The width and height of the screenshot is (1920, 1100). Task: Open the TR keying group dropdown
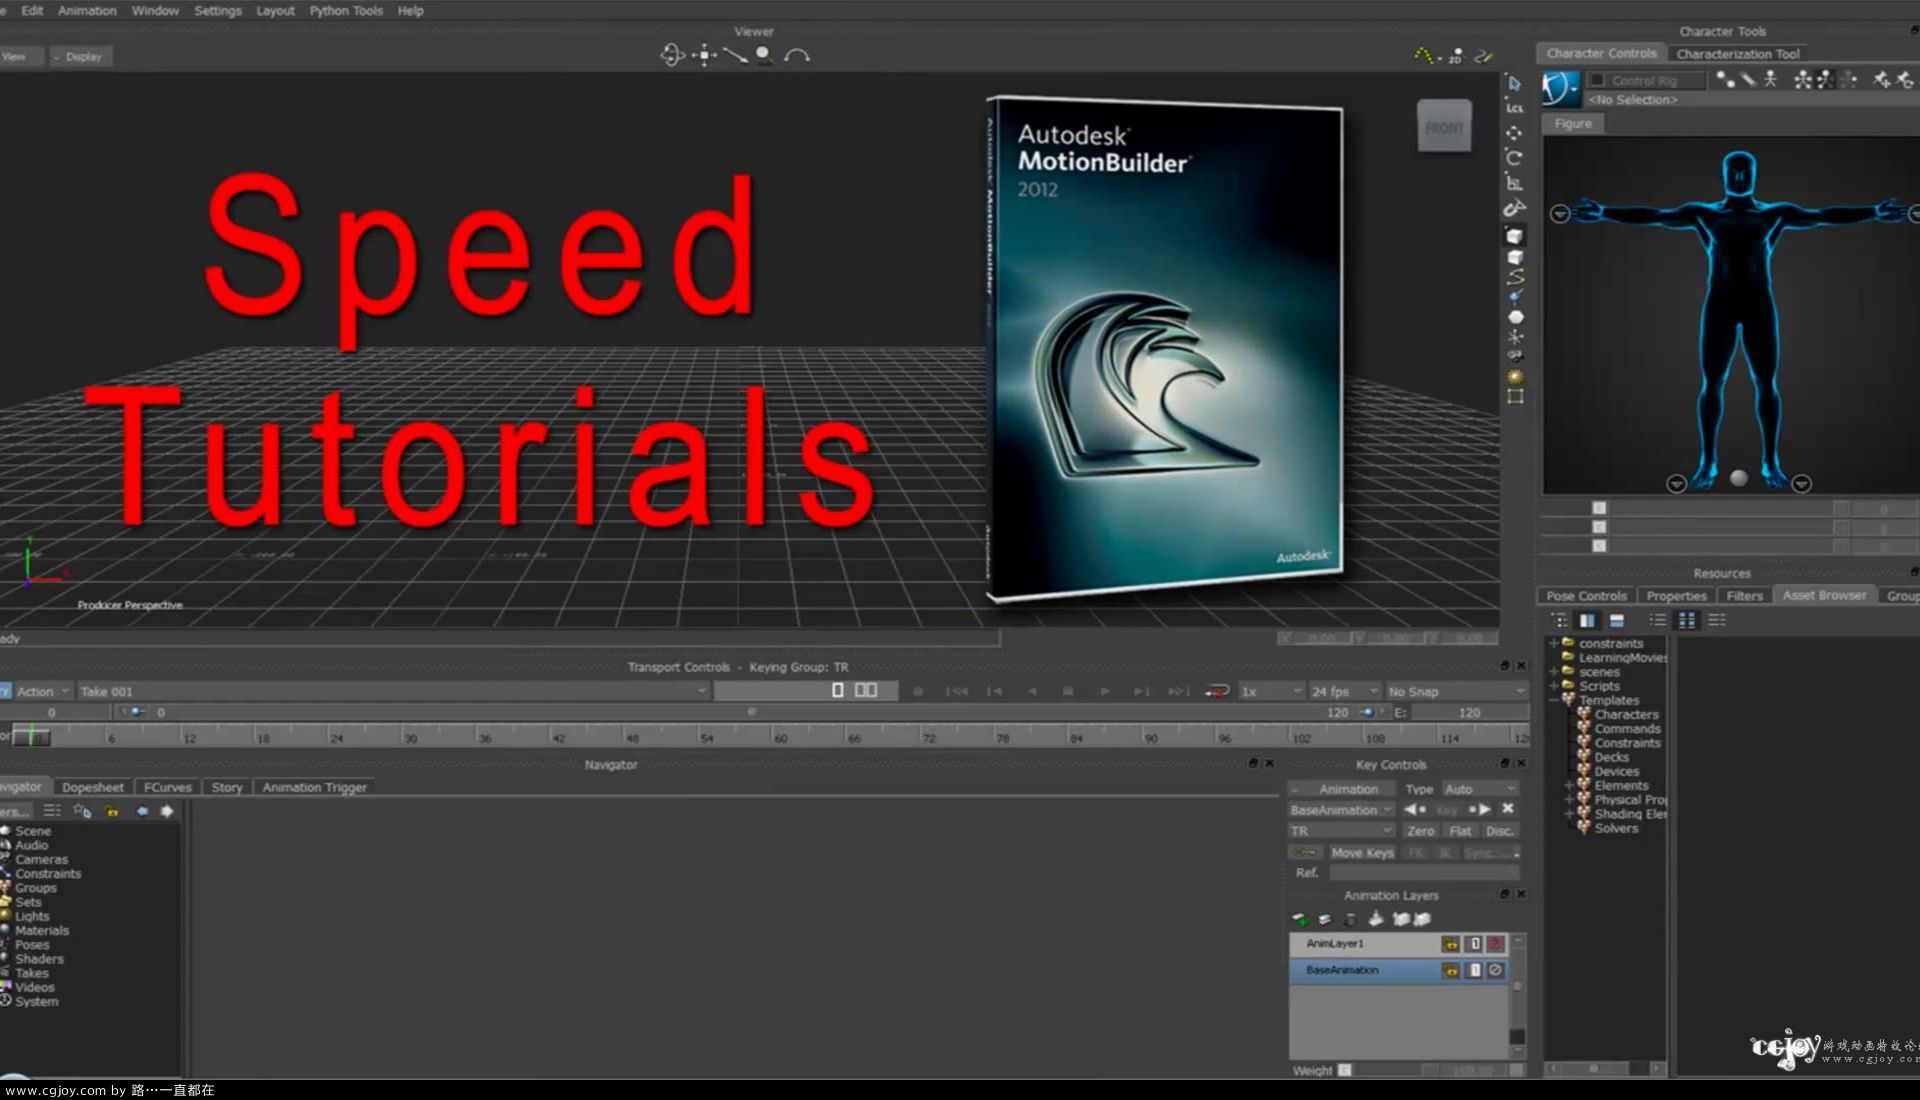(x=1341, y=831)
